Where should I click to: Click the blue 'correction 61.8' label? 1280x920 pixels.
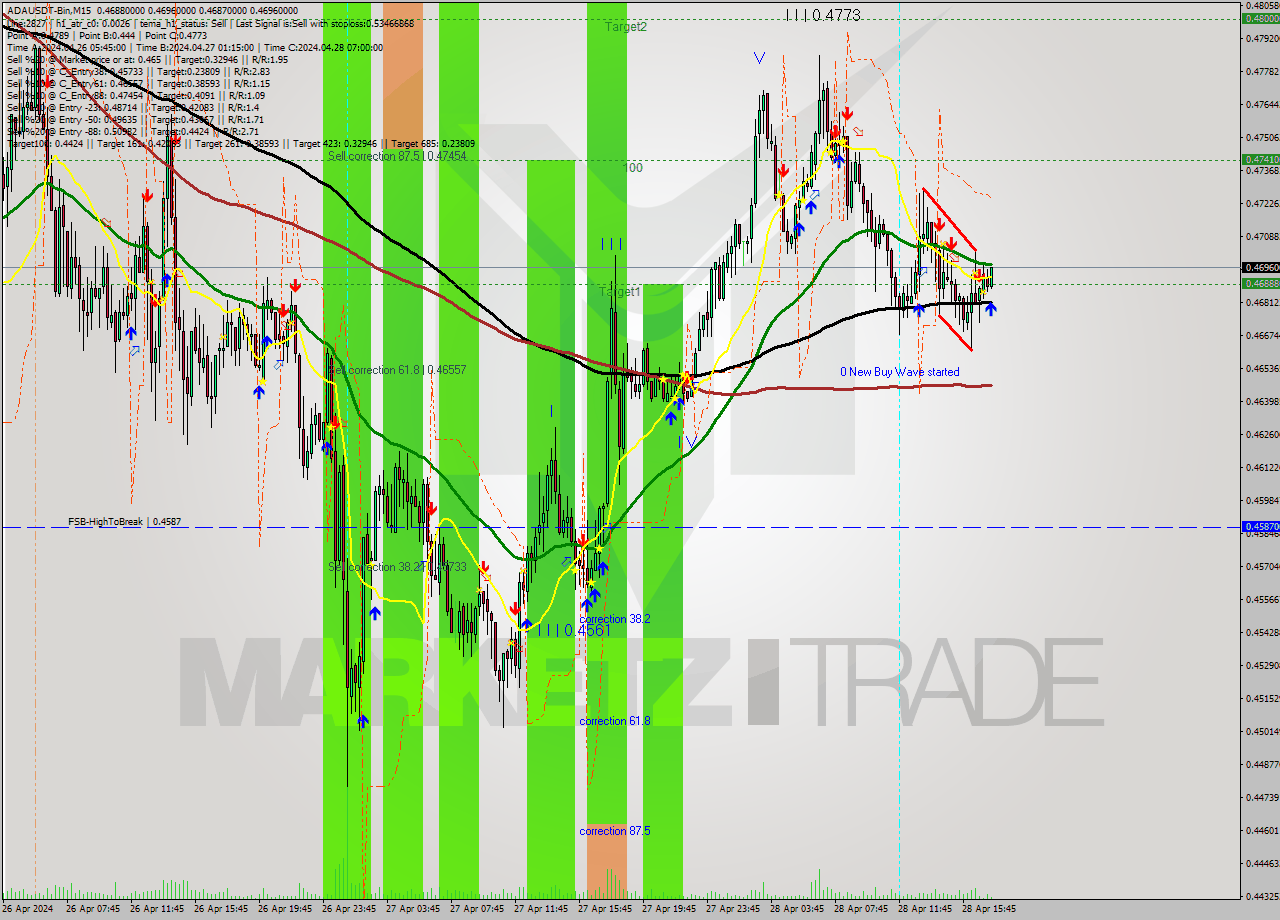click(x=615, y=721)
